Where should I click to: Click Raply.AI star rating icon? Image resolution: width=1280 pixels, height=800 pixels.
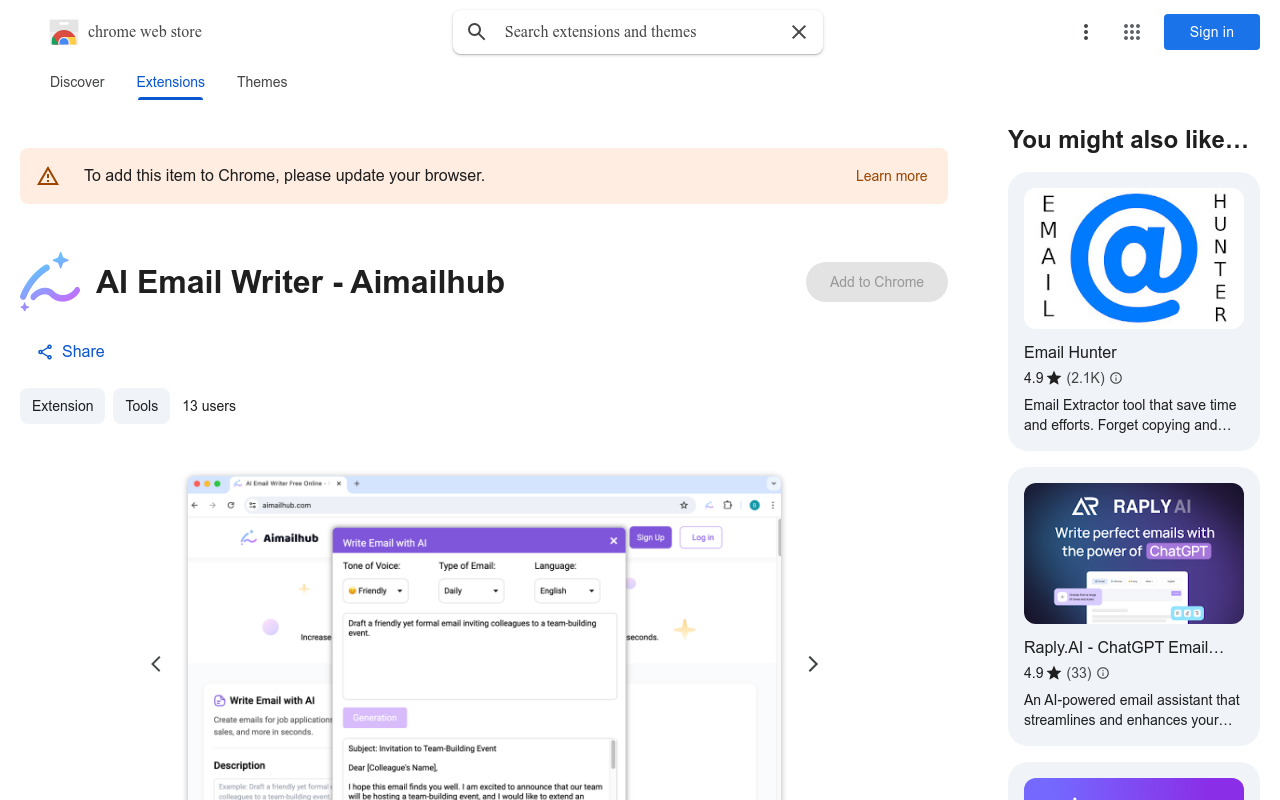coord(1054,673)
